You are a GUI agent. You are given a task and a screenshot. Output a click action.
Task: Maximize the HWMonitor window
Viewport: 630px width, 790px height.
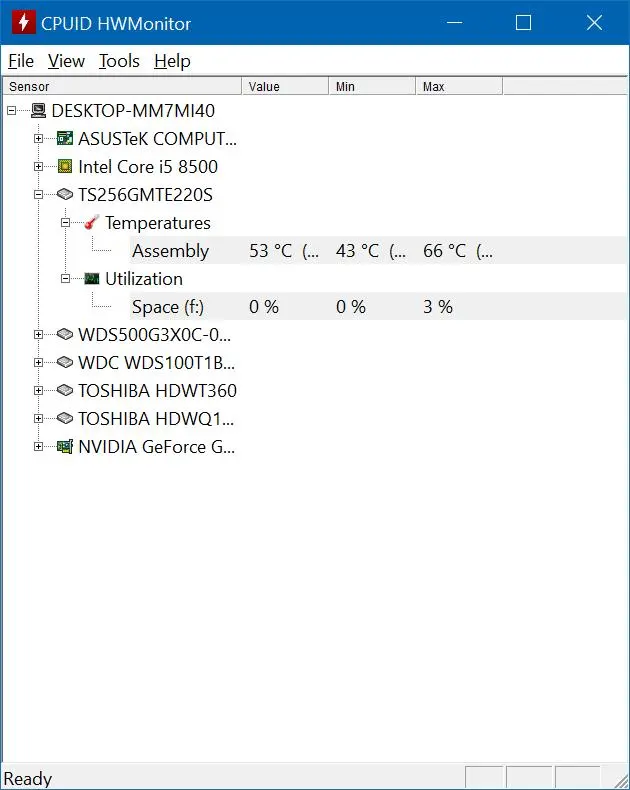click(523, 23)
